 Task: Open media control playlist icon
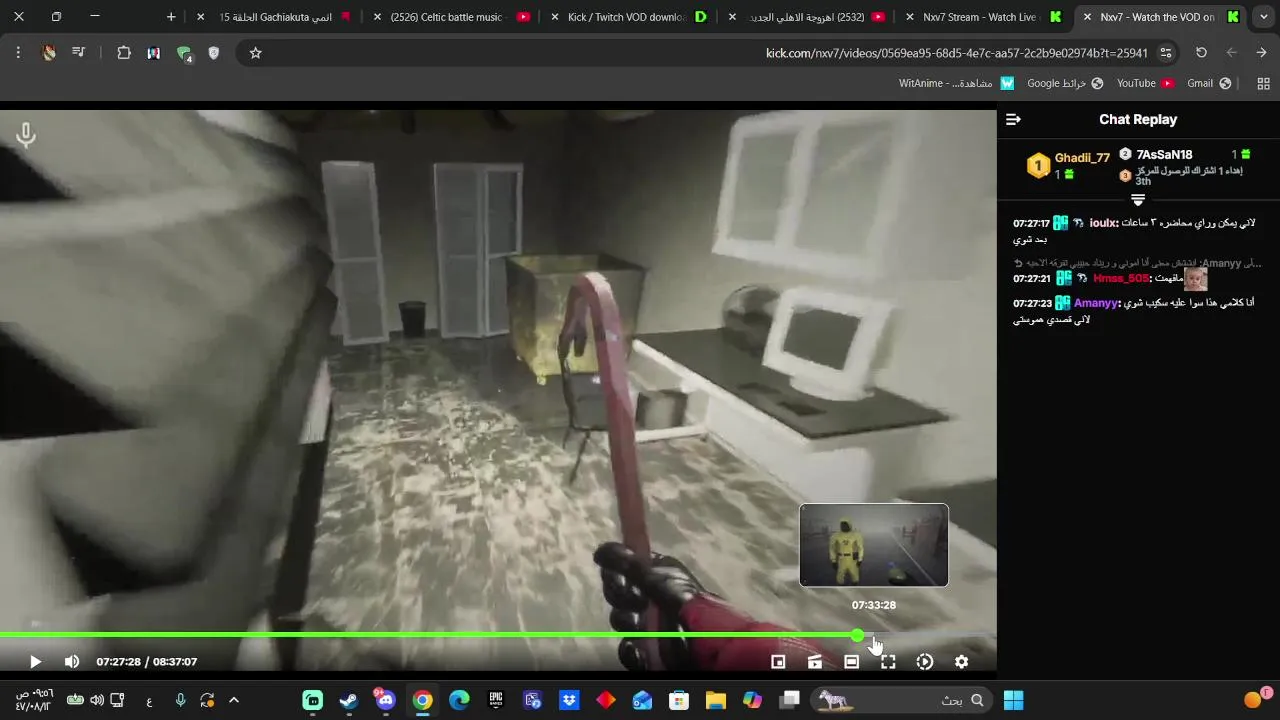click(x=79, y=53)
